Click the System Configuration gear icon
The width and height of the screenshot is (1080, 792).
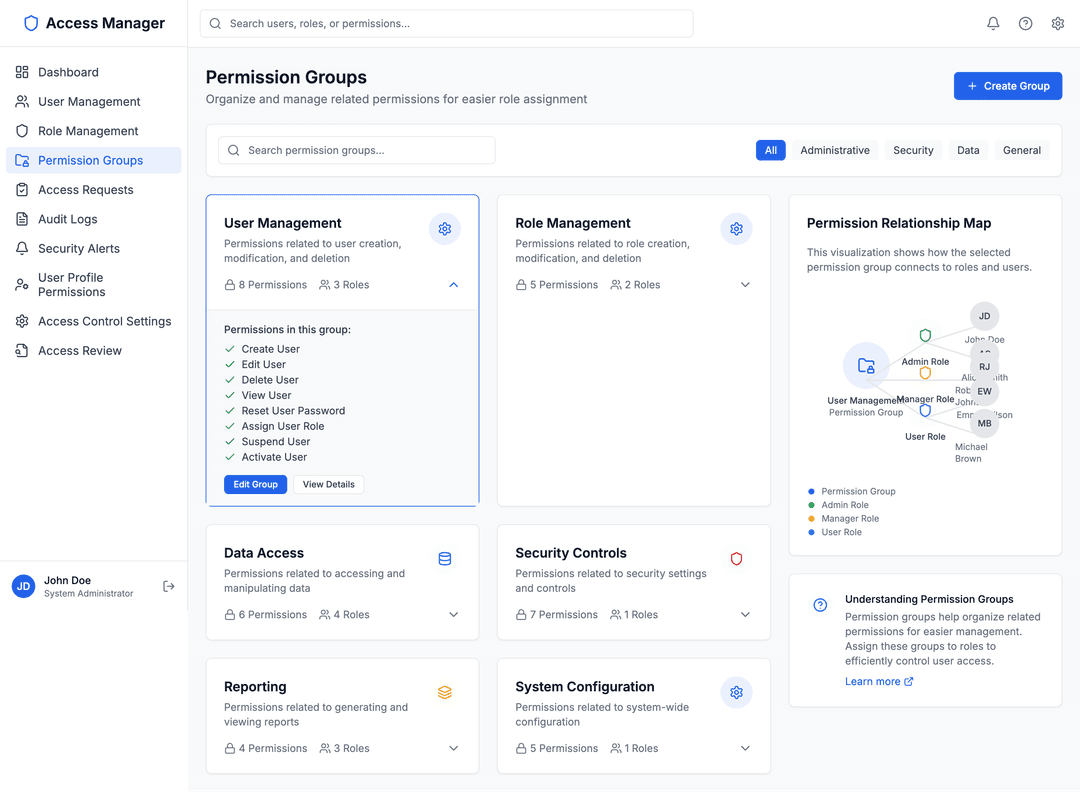tap(736, 693)
